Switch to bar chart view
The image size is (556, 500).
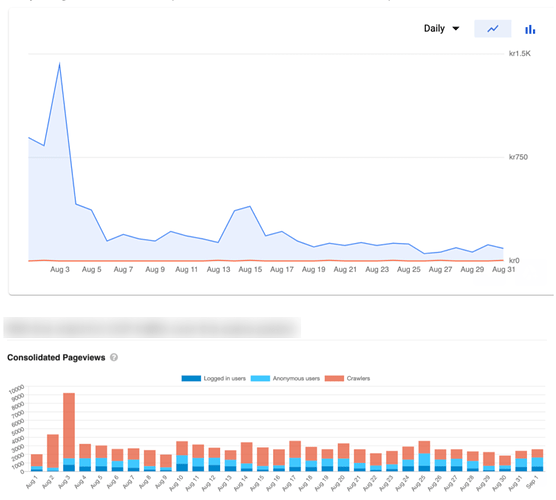pyautogui.click(x=530, y=29)
